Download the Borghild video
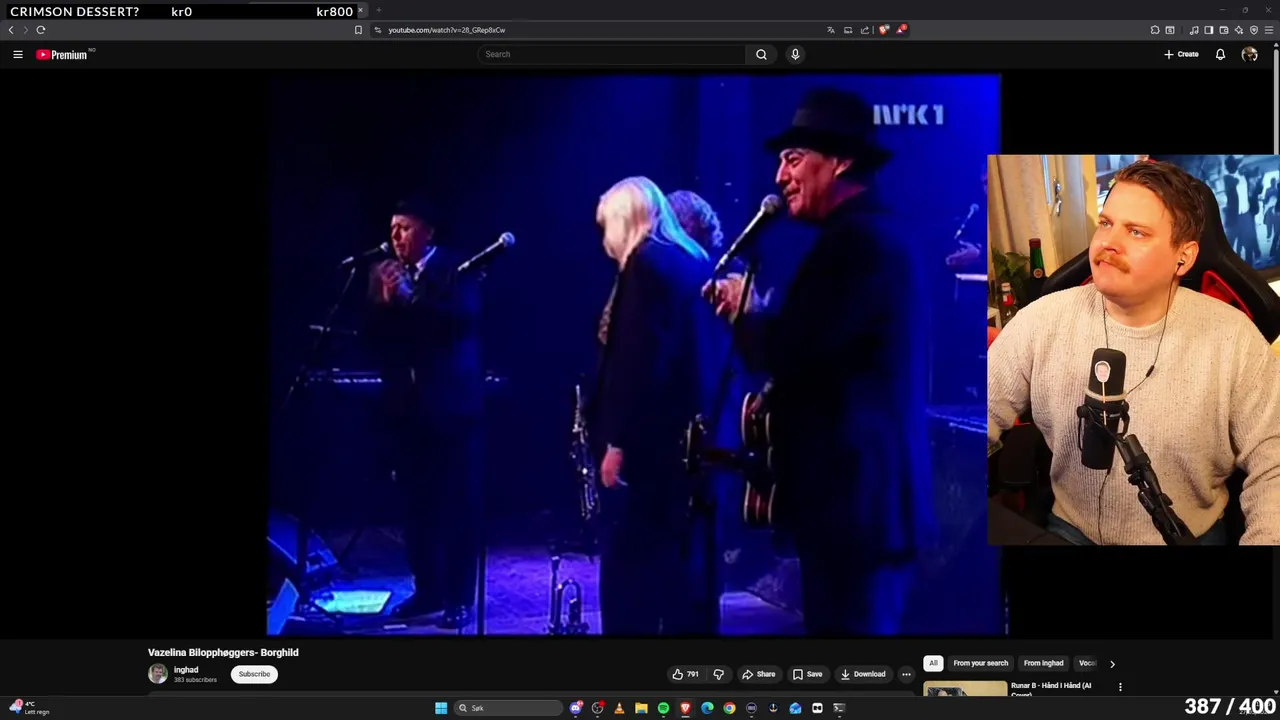 pos(863,674)
